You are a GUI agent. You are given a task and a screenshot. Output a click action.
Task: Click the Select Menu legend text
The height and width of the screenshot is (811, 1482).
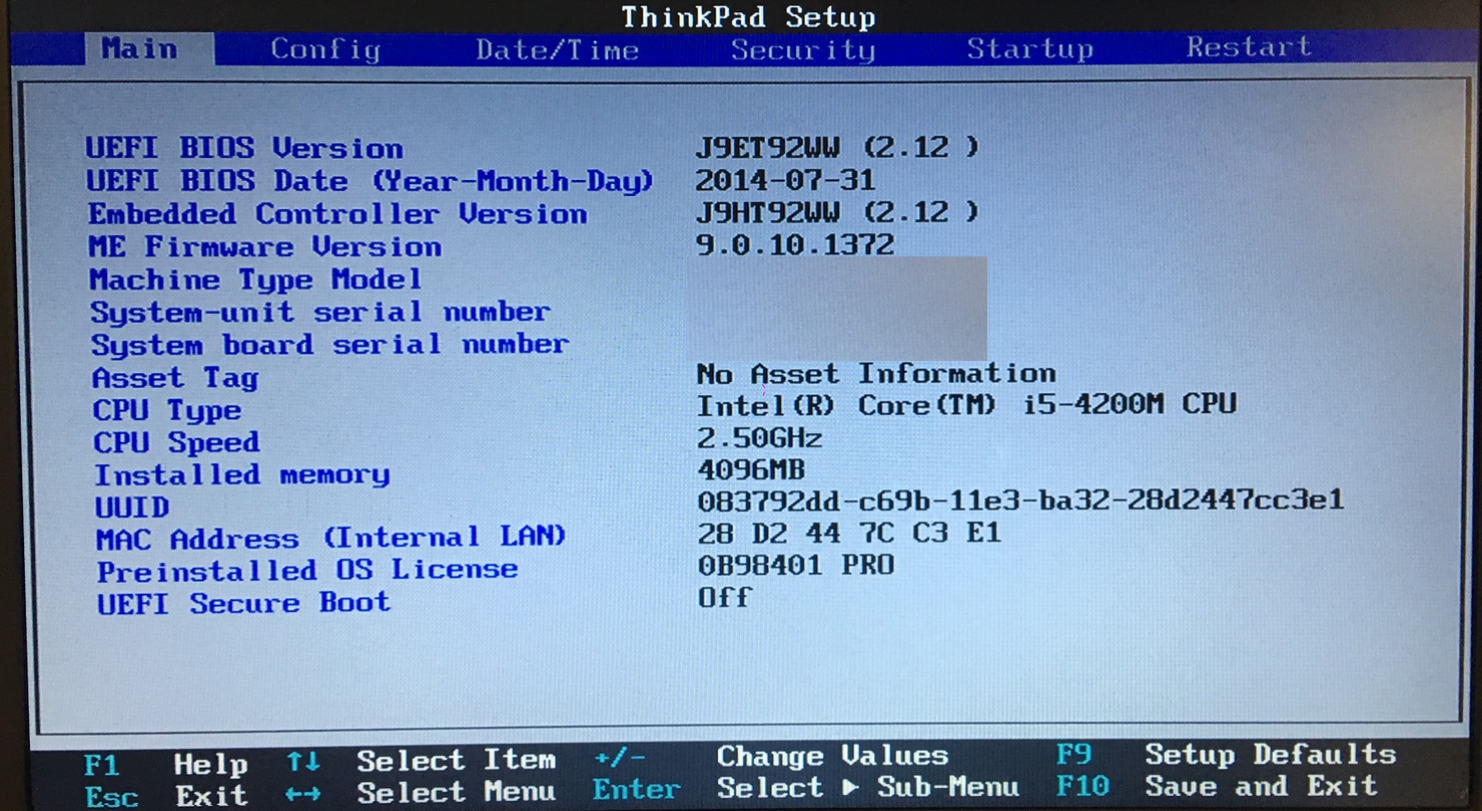456,792
